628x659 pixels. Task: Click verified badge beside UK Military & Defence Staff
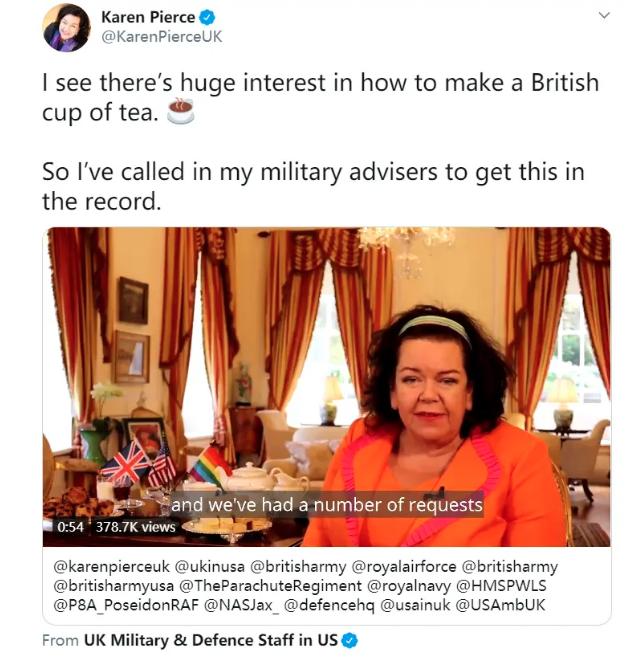(x=350, y=641)
